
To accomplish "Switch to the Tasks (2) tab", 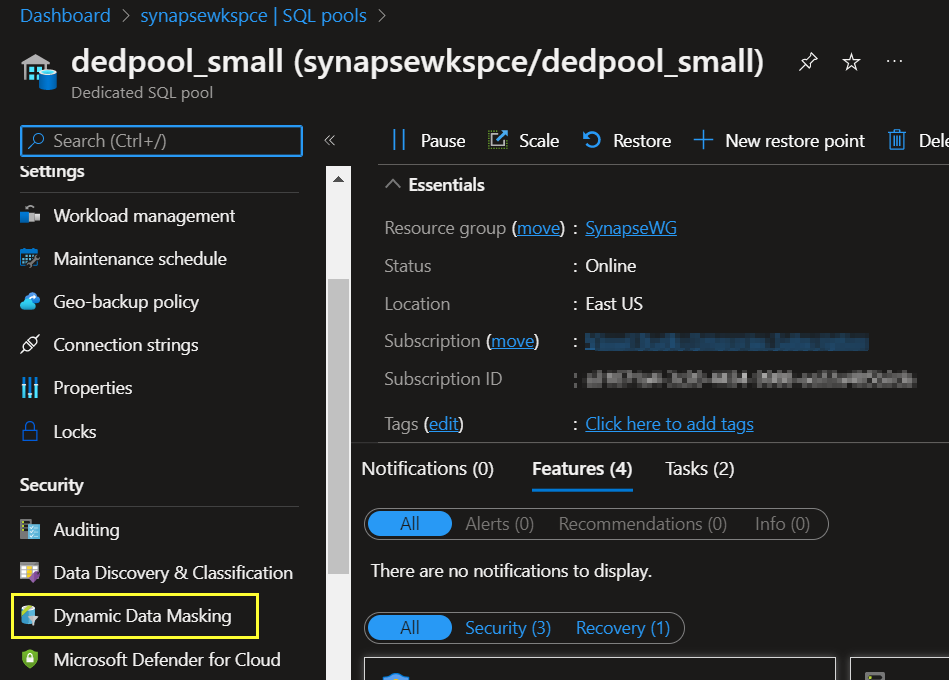I will click(699, 469).
